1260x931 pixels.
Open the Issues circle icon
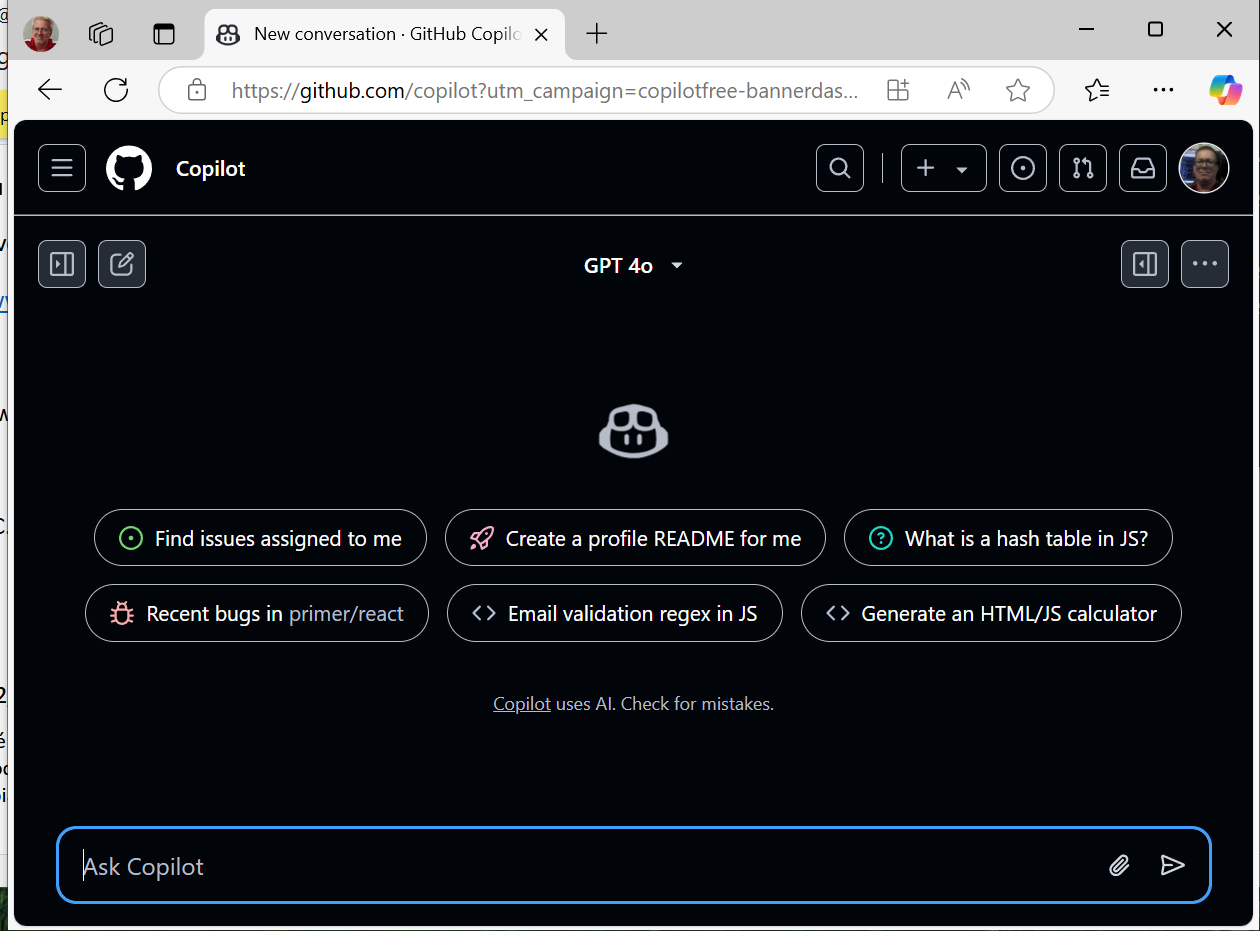coord(1023,168)
